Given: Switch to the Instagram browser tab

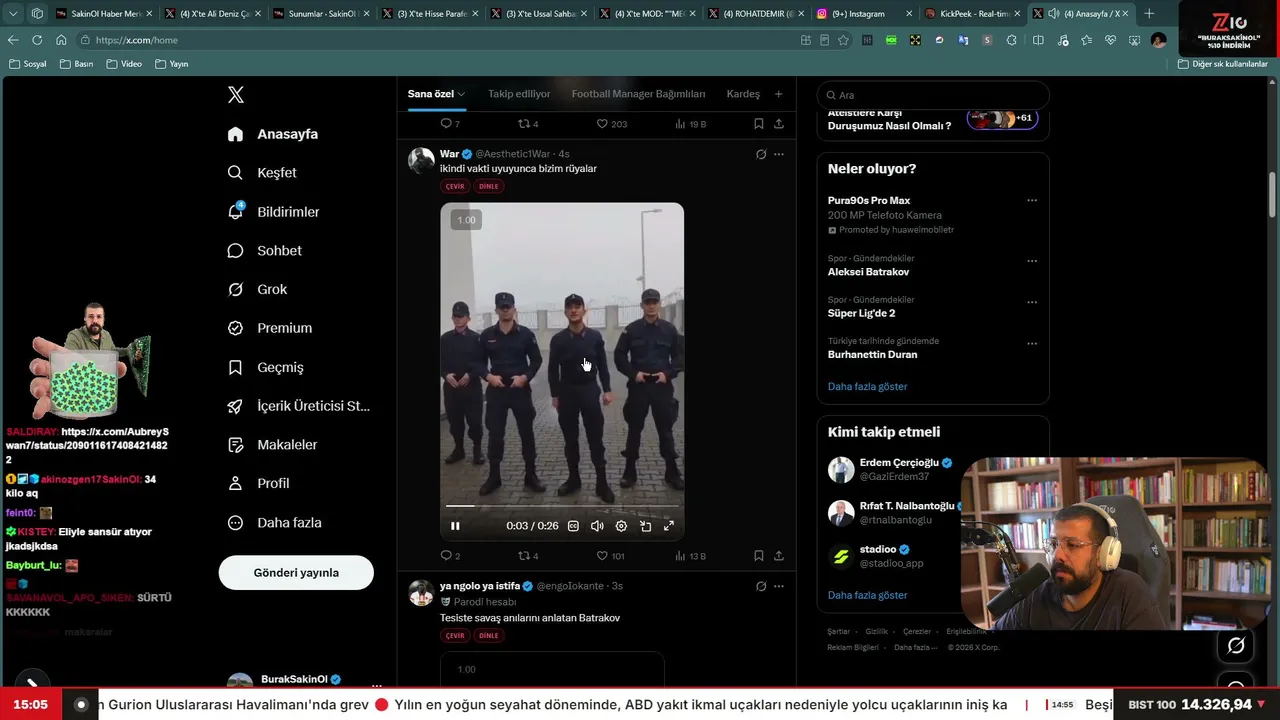Looking at the screenshot, I should coord(860,14).
